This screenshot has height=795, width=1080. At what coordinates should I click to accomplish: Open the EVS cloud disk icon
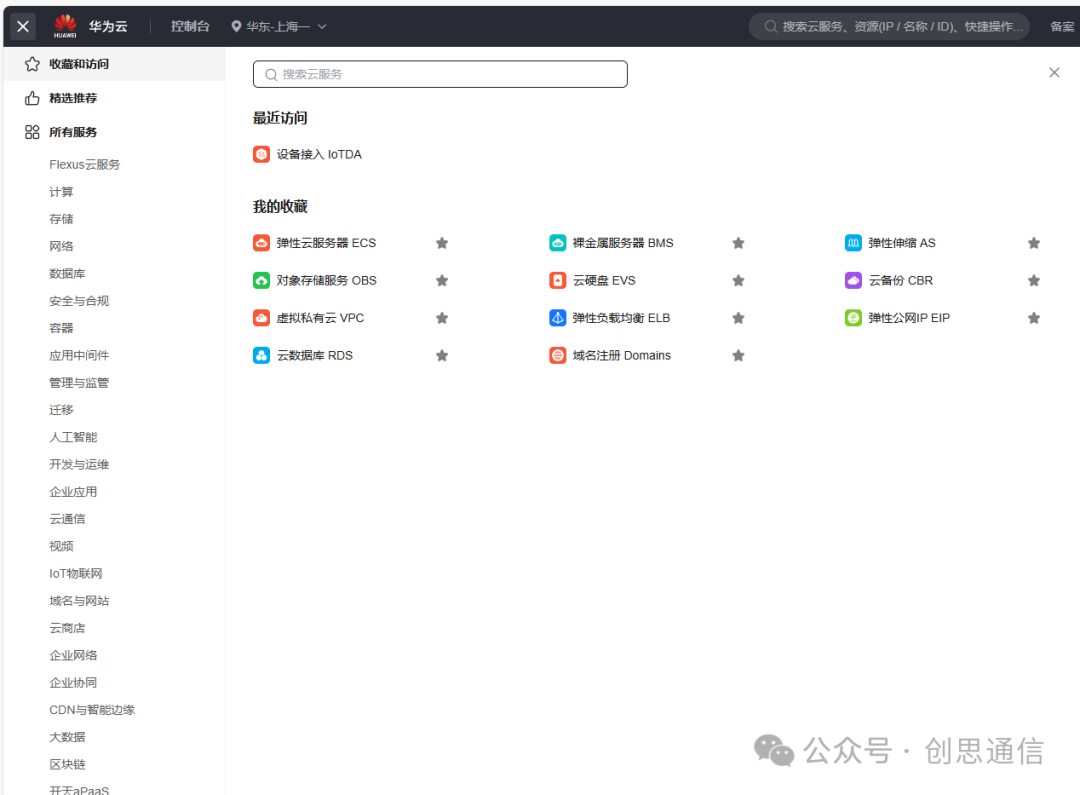[557, 281]
